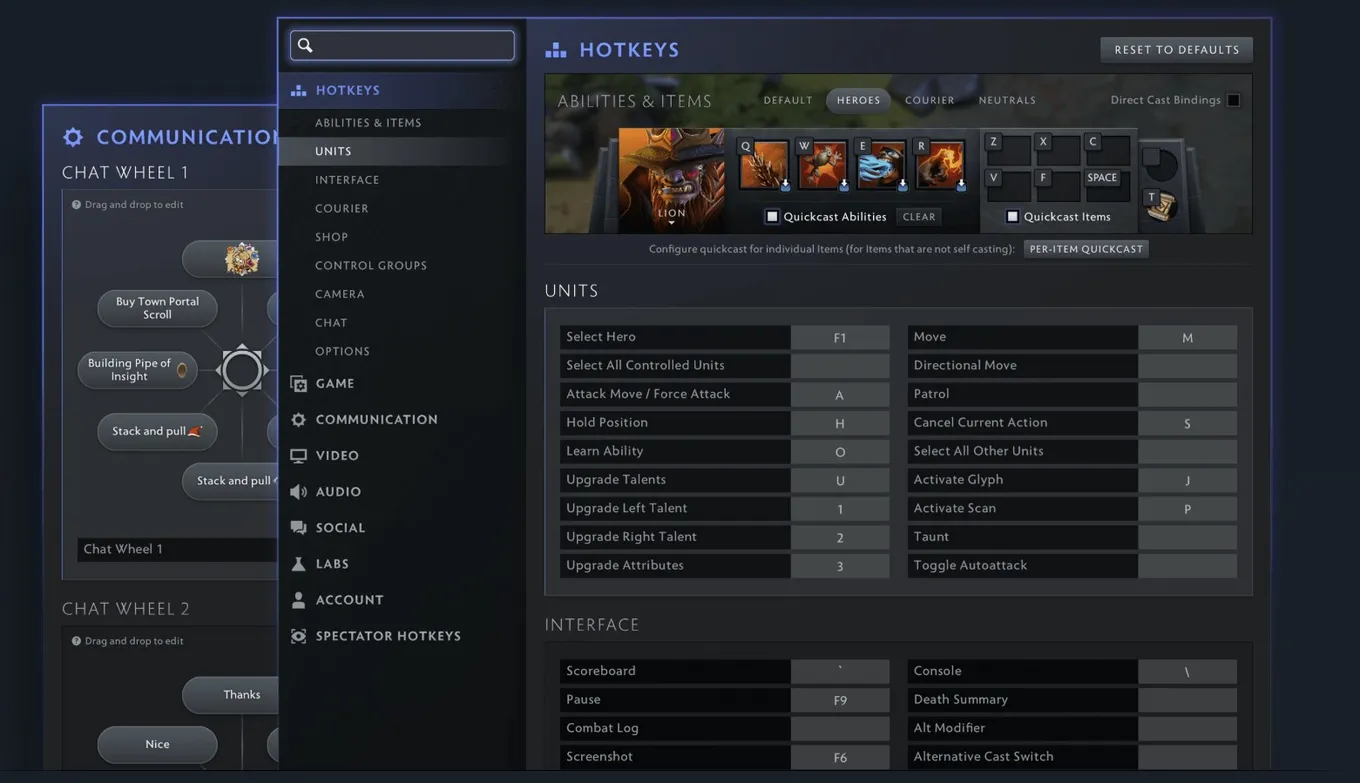Click the Buy Town Portal Scroll chat wheel entry

tap(157, 308)
